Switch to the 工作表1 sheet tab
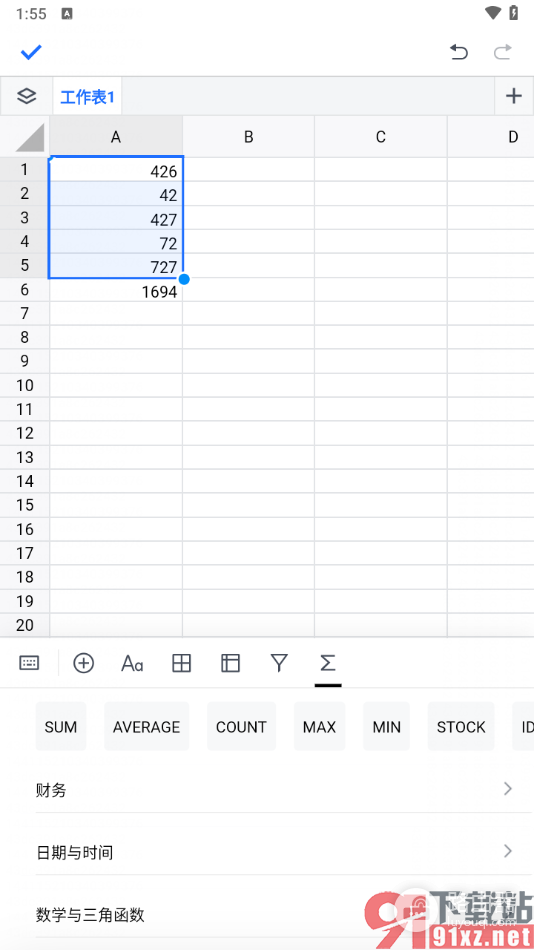 coord(87,96)
